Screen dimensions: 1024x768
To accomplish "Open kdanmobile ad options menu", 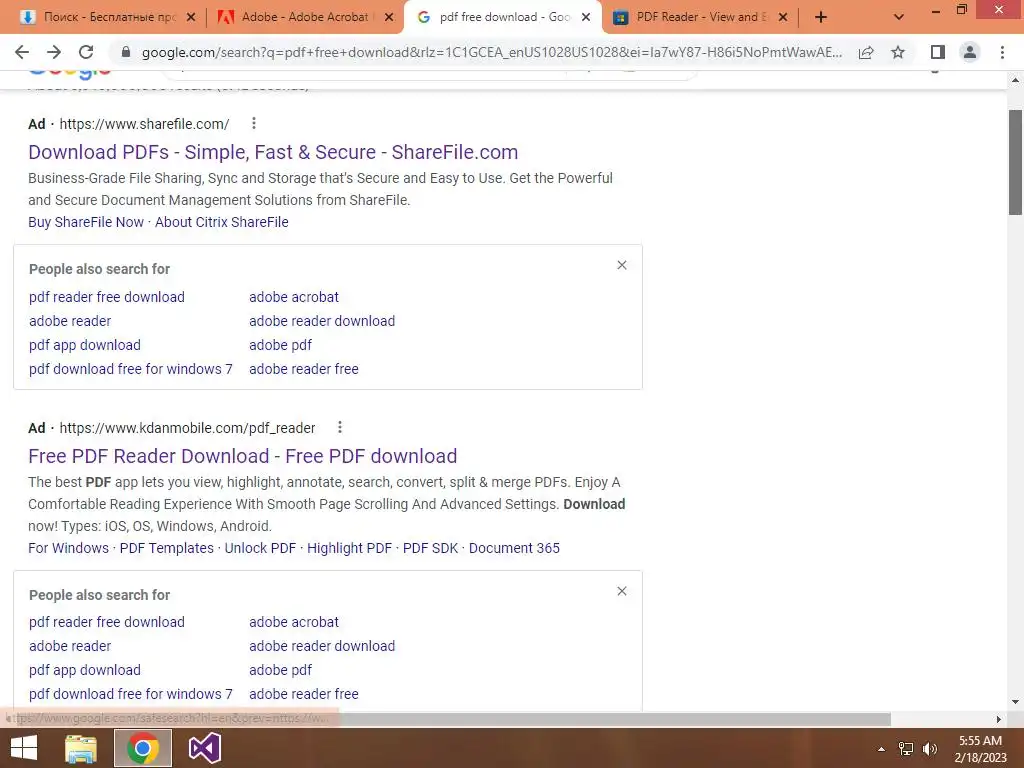I will (340, 427).
